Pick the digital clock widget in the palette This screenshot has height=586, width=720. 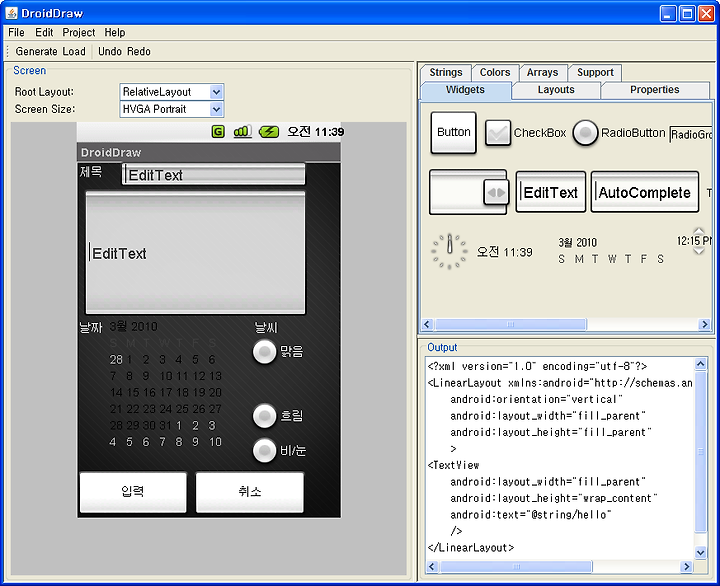[x=504, y=252]
